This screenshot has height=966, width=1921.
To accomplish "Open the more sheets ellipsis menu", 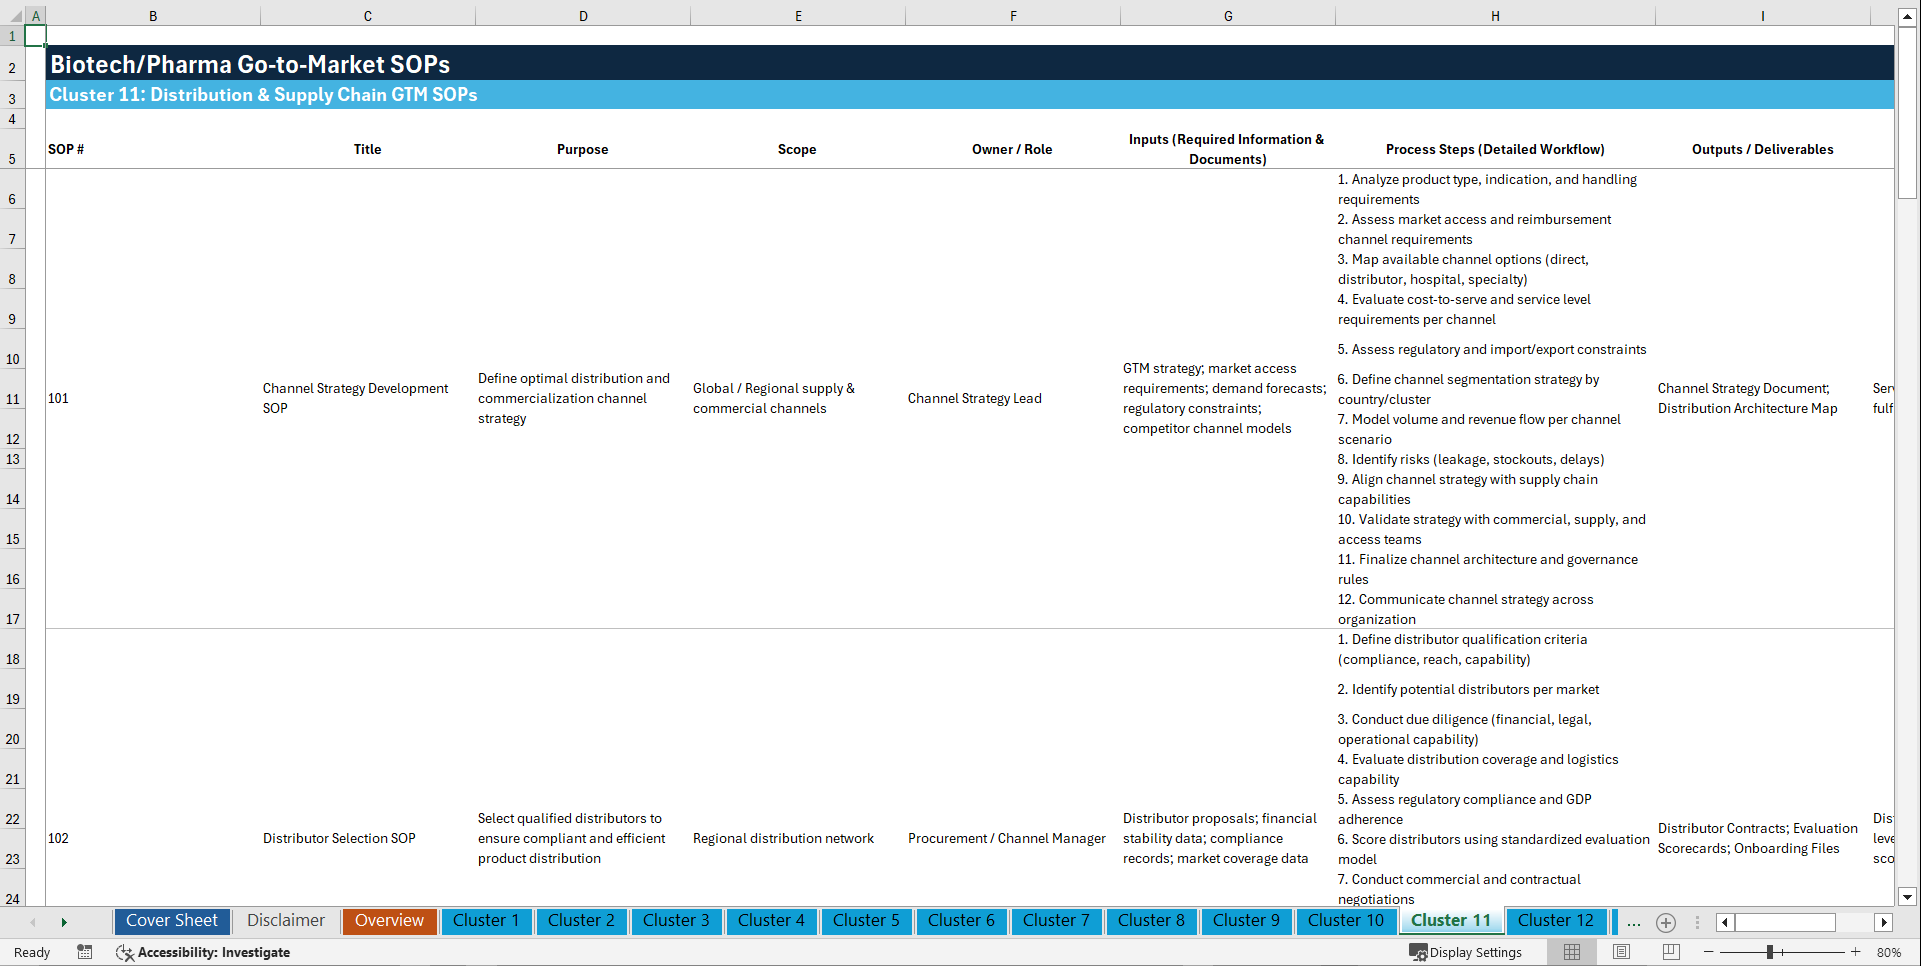I will click(x=1634, y=923).
